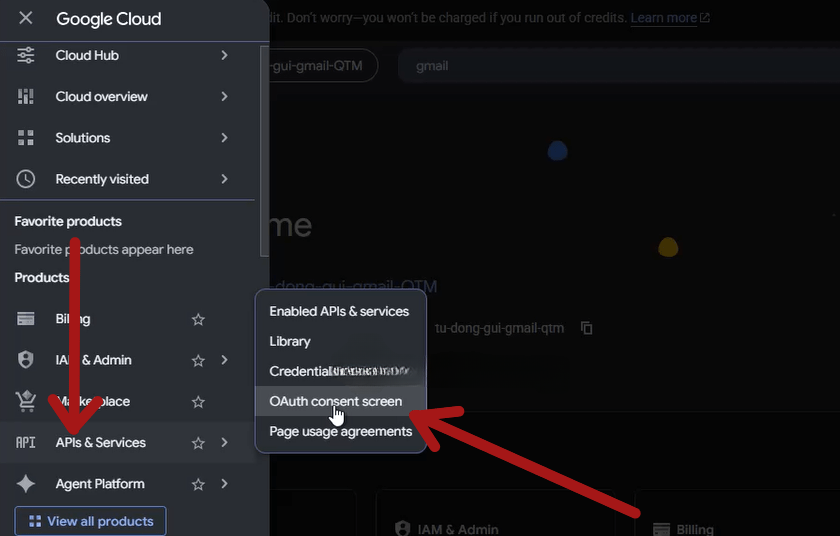Open the Agent Platform entry
Image resolution: width=840 pixels, height=536 pixels.
tap(127, 484)
